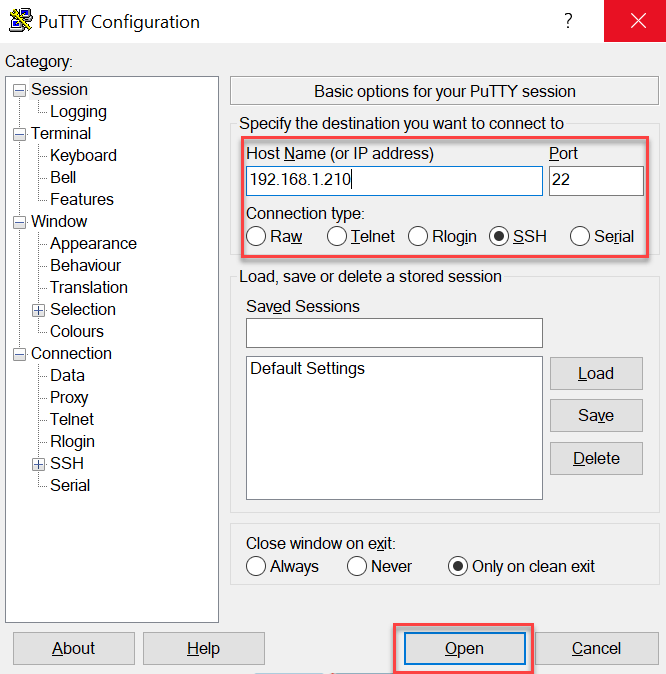Select the SSH connection type radio
The height and width of the screenshot is (674, 666).
[499, 236]
